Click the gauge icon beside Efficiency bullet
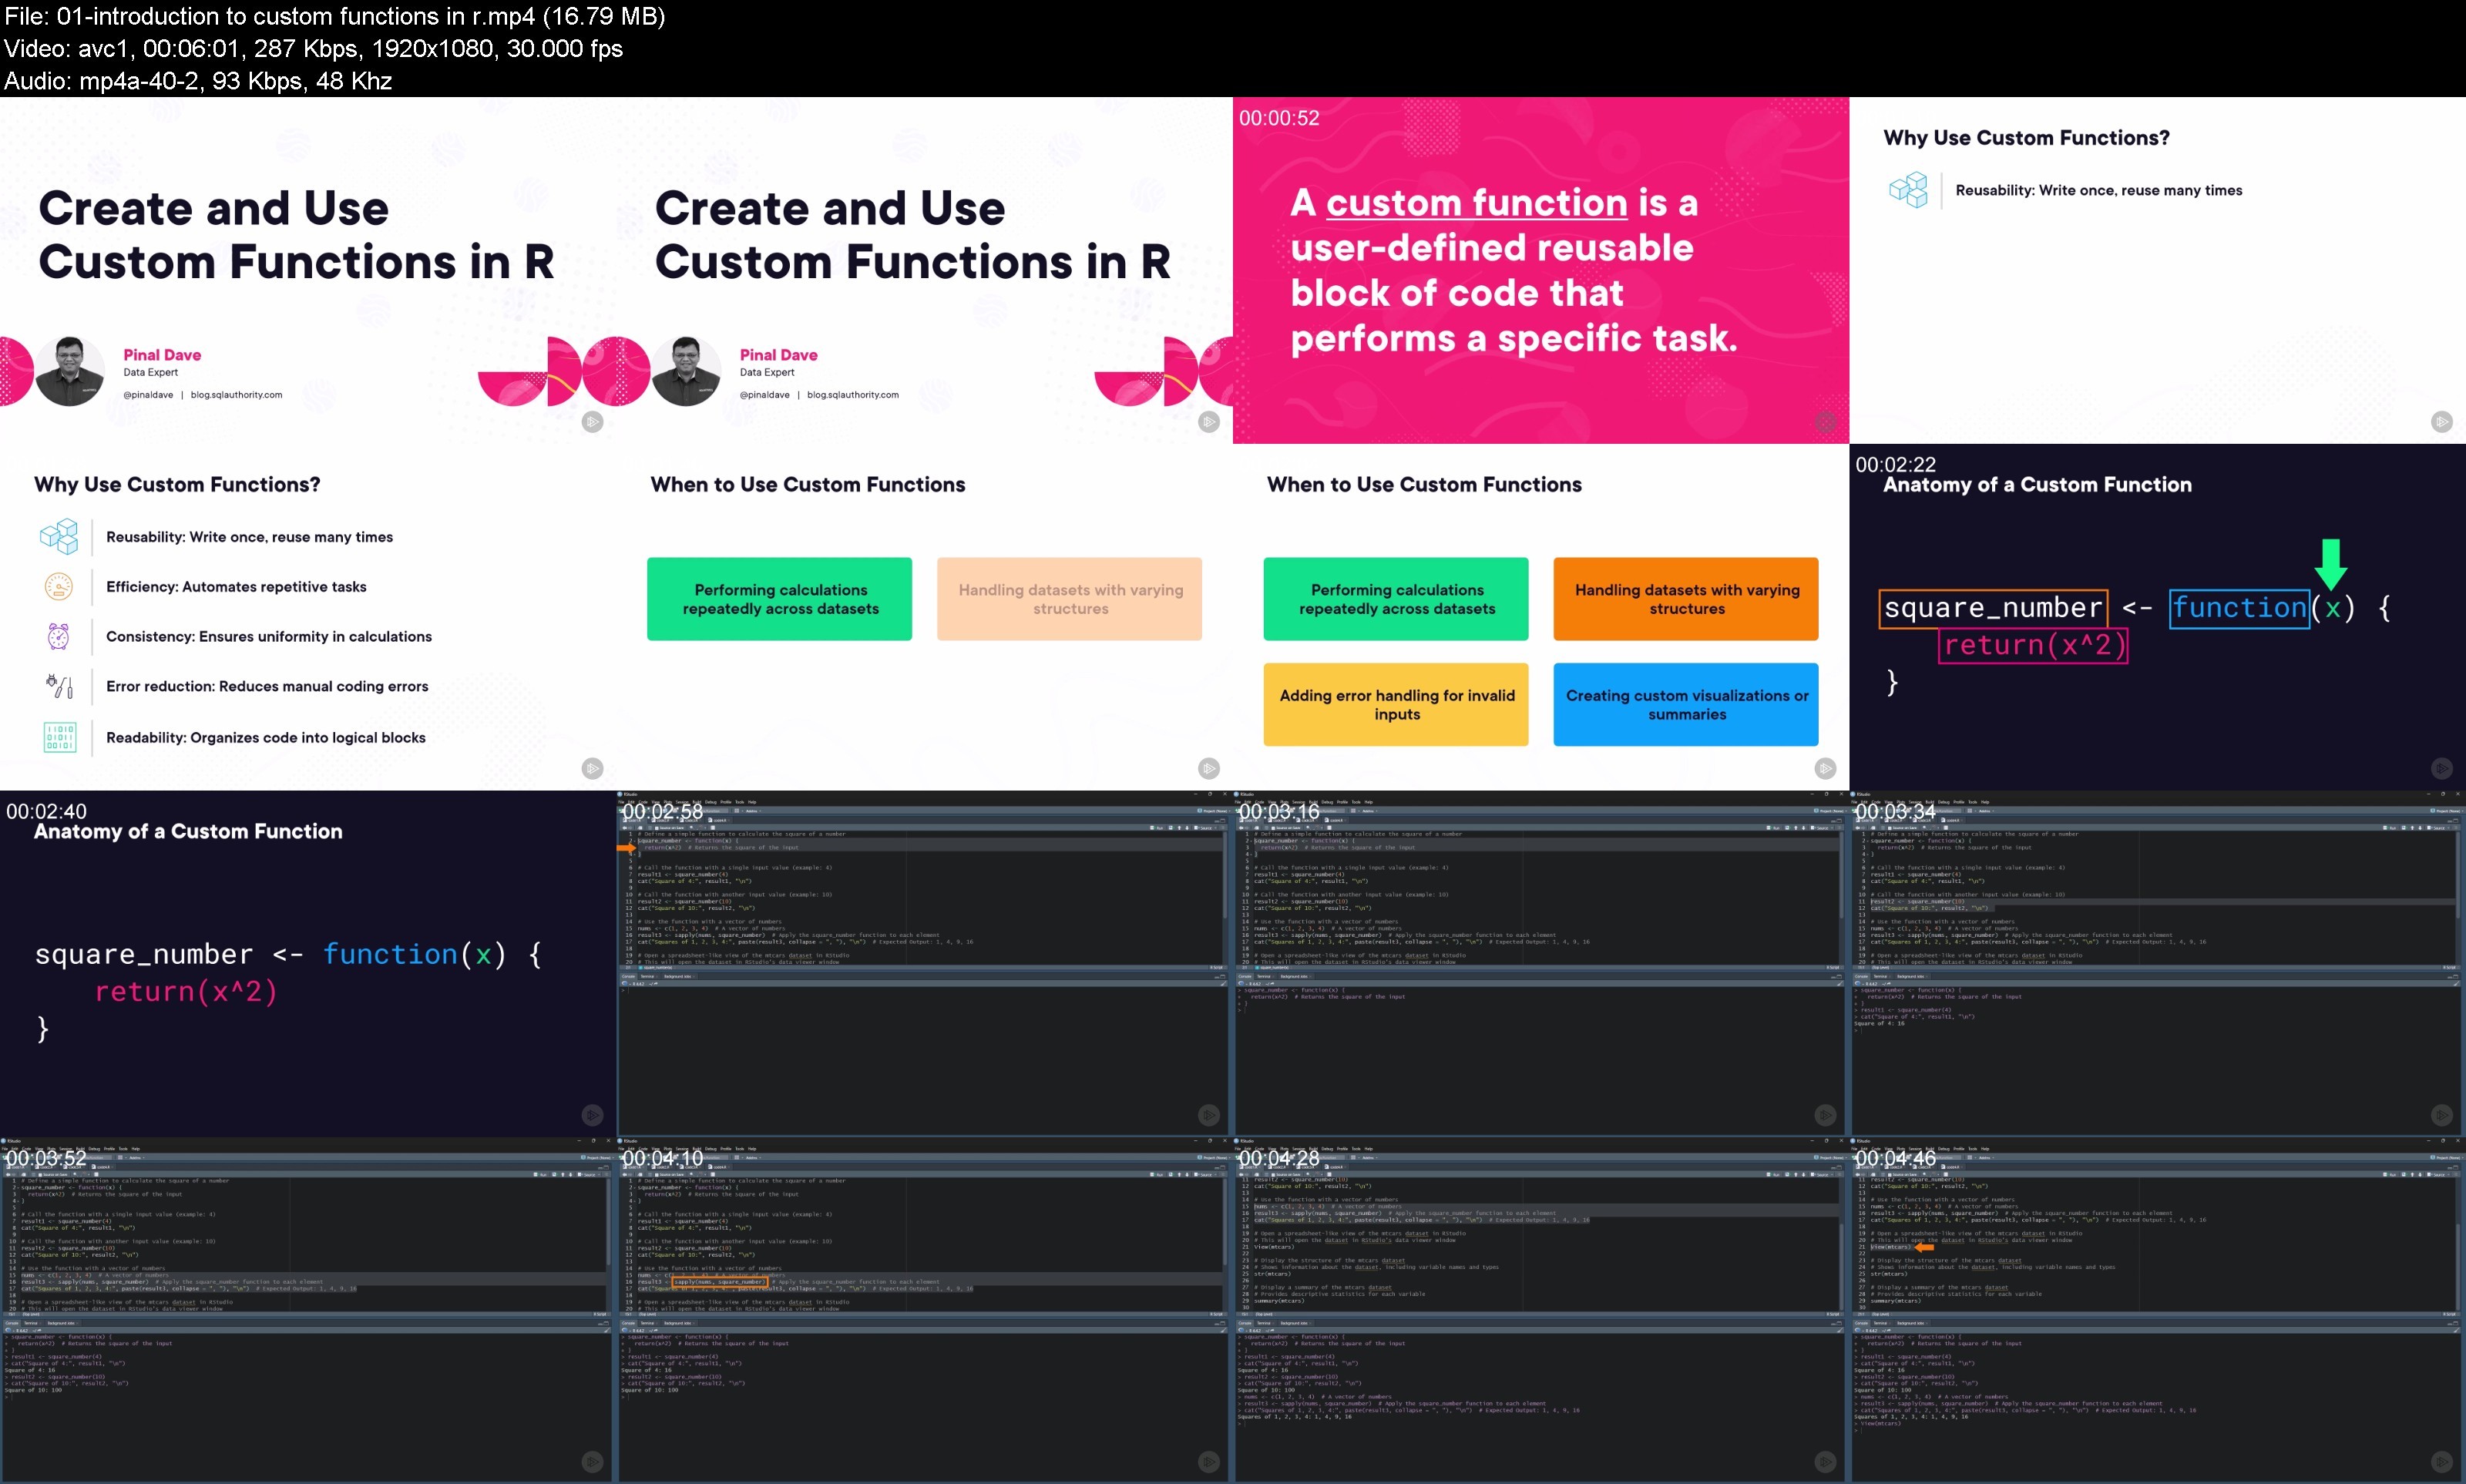The image size is (2466, 1484). [x=59, y=586]
